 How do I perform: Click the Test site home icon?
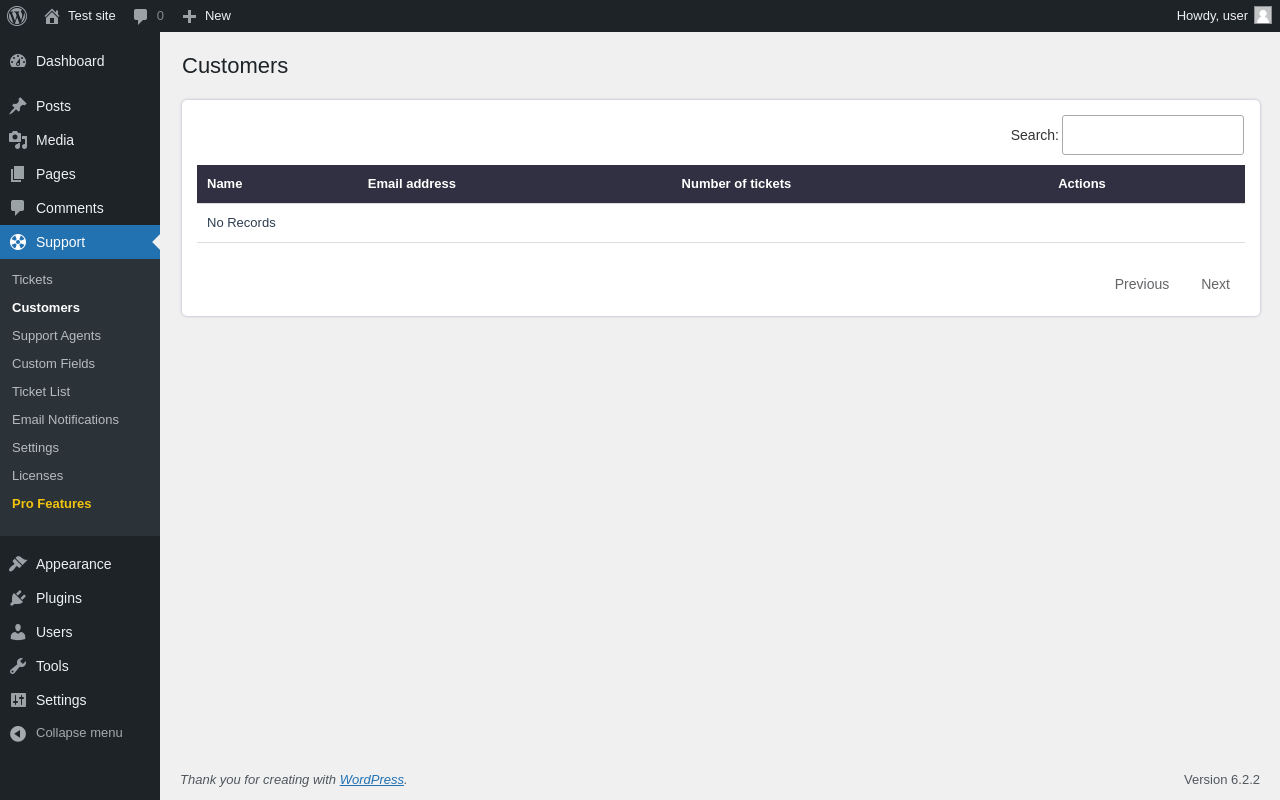[x=52, y=16]
